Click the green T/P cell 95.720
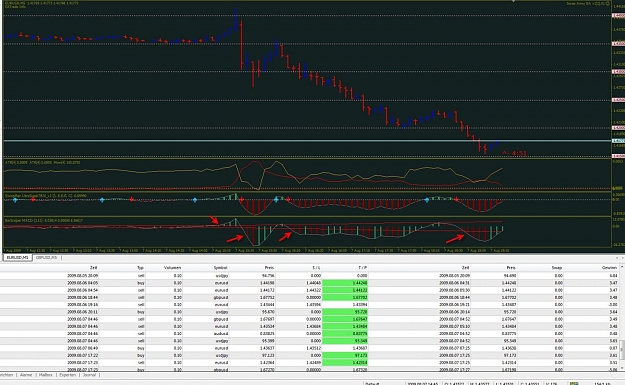This screenshot has height=385, width=625. coord(345,312)
